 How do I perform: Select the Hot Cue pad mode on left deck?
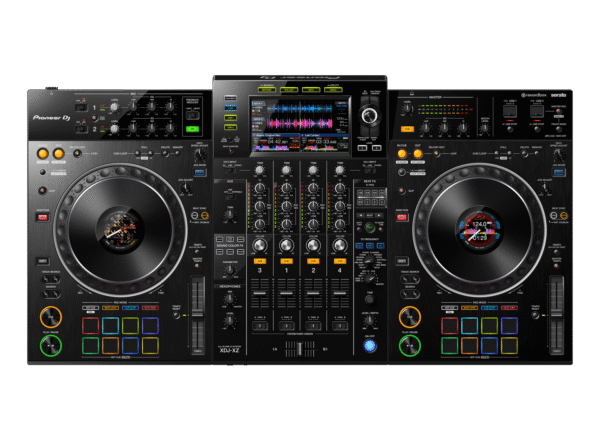(x=90, y=307)
